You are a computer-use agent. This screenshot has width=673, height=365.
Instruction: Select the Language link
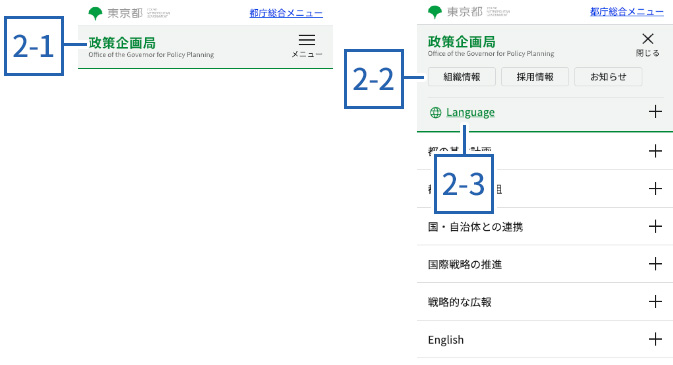470,113
